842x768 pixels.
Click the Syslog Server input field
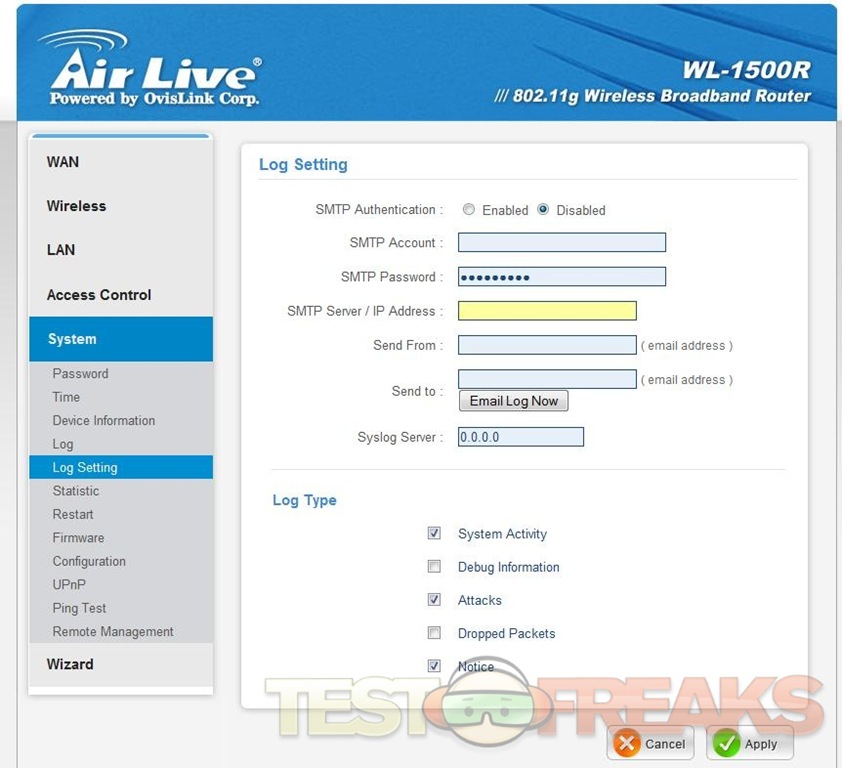coord(520,437)
